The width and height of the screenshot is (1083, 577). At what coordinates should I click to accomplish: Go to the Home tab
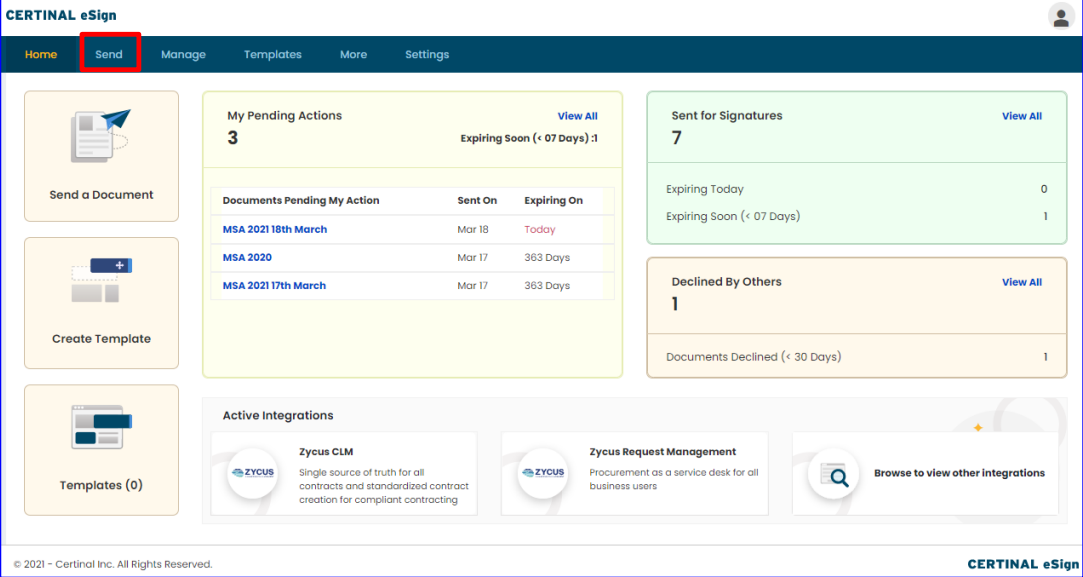pyautogui.click(x=41, y=55)
